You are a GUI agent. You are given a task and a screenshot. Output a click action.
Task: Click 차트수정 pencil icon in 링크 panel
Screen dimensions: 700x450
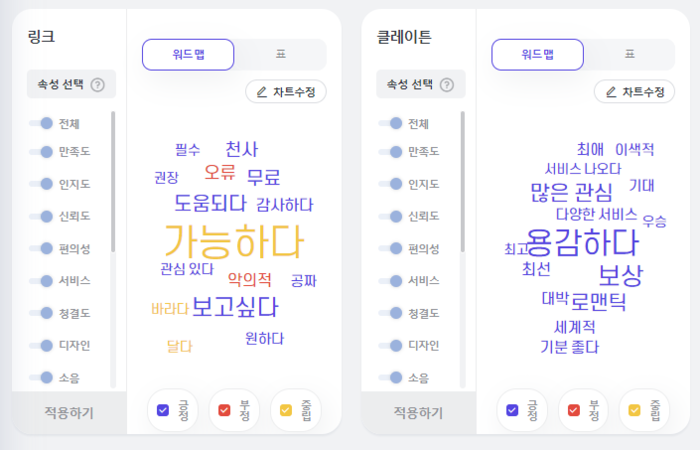[262, 92]
